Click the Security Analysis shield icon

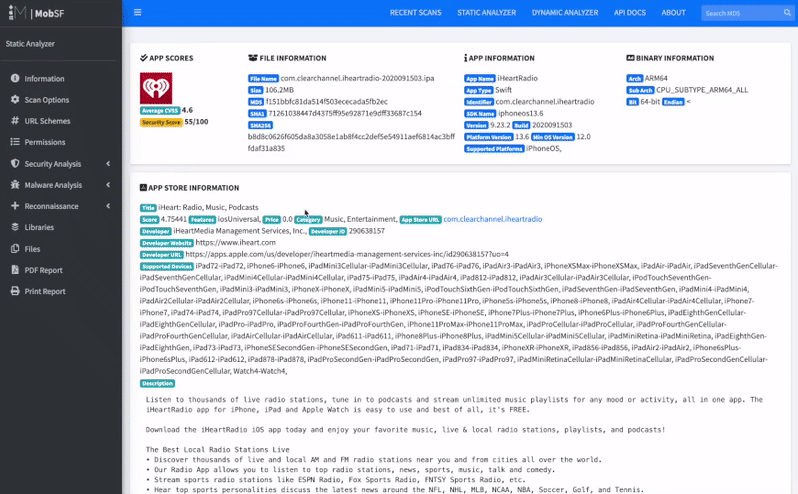coord(15,163)
